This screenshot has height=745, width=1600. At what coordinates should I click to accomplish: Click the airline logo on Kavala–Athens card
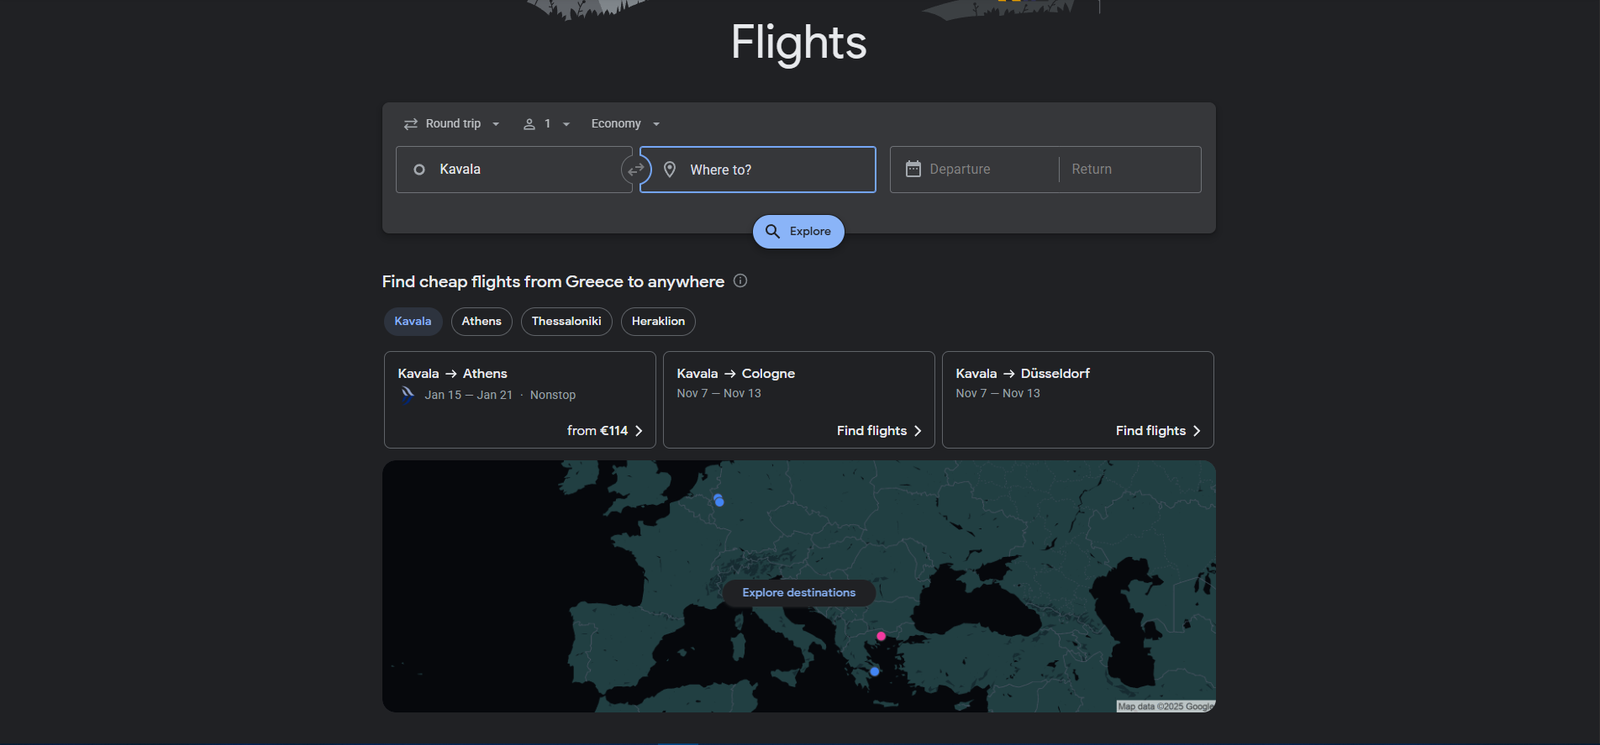tap(408, 394)
